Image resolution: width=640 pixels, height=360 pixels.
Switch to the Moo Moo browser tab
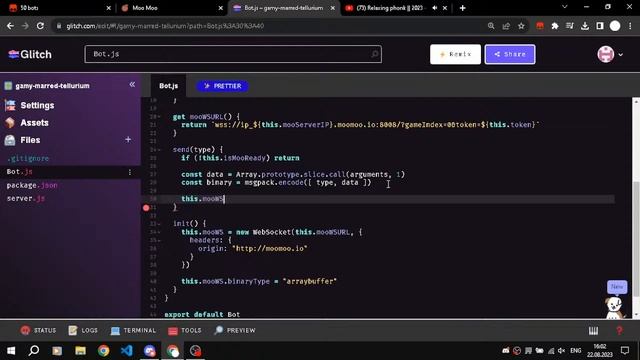point(171,8)
